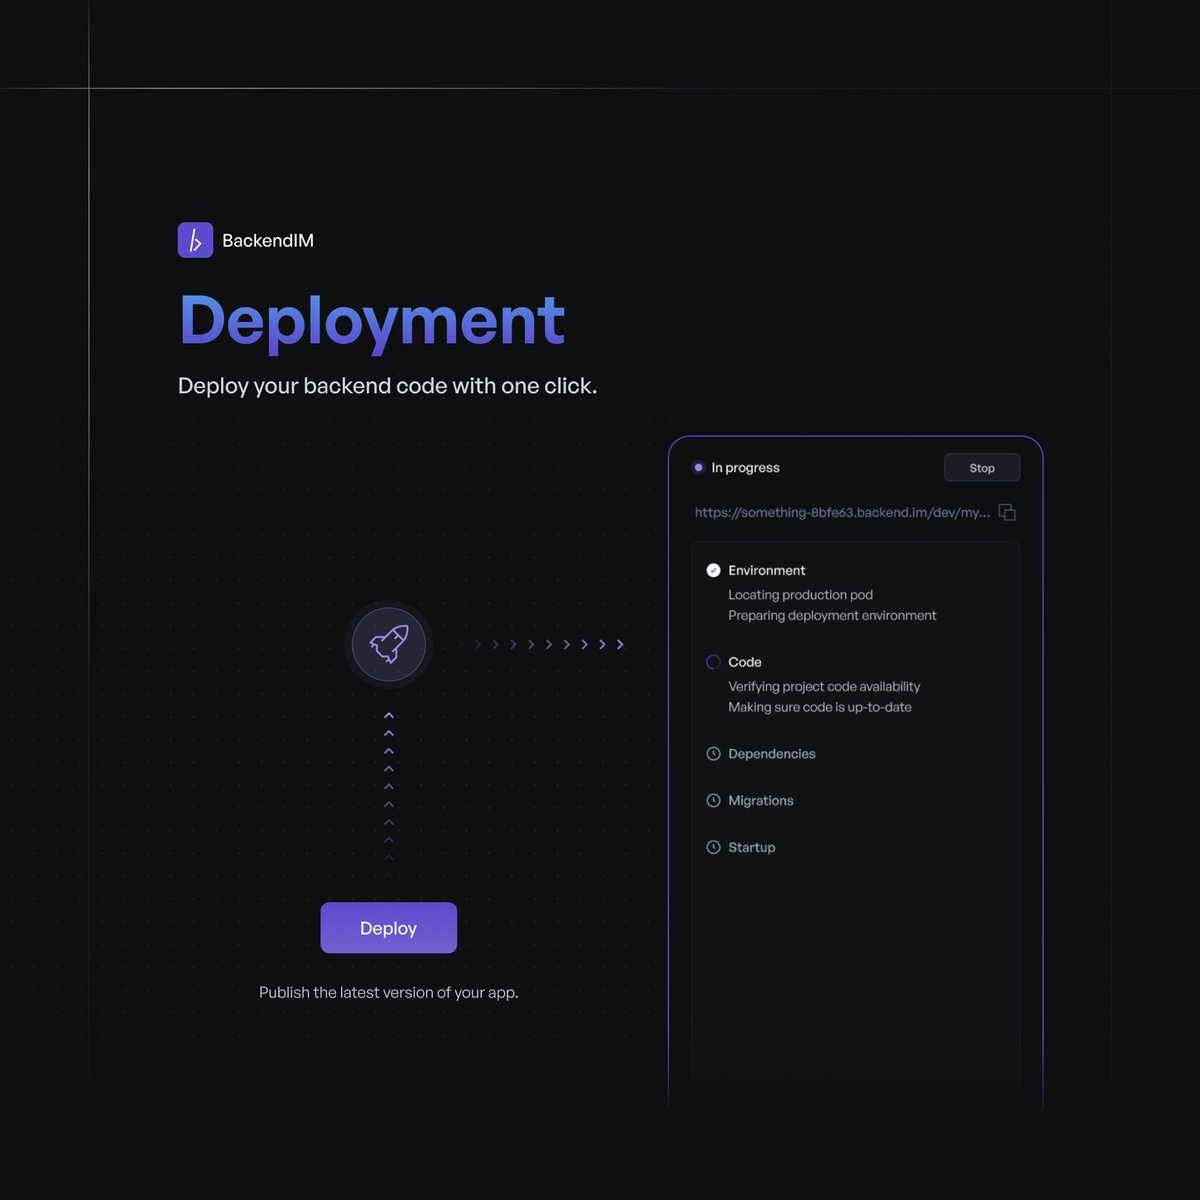Stop the deployment in progress
1200x1200 pixels.
(982, 468)
